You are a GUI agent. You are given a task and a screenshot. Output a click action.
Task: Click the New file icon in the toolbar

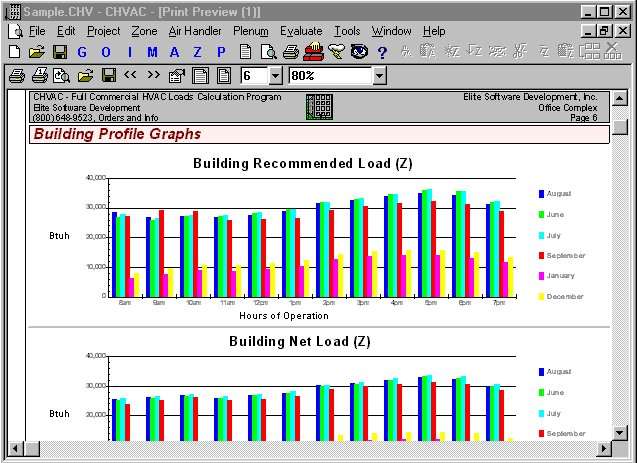(13, 51)
